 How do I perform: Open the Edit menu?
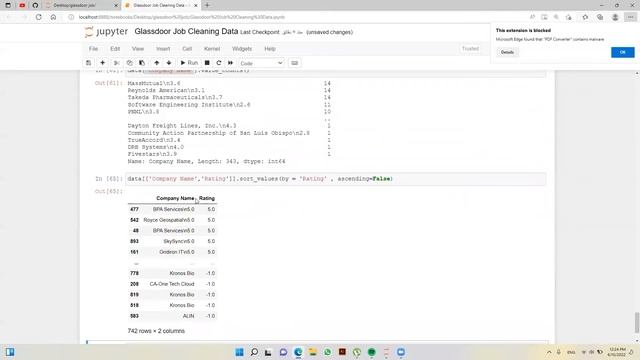(115, 49)
